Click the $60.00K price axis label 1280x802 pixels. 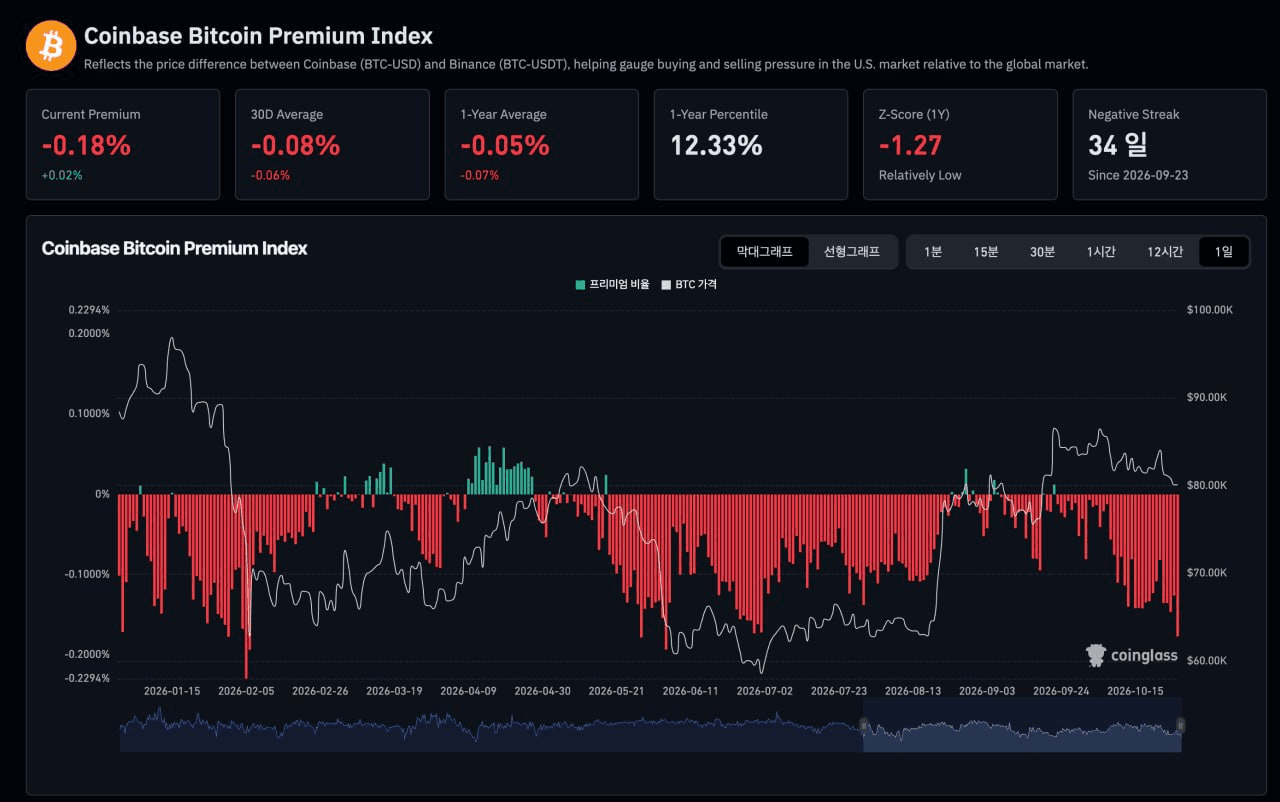point(1207,661)
